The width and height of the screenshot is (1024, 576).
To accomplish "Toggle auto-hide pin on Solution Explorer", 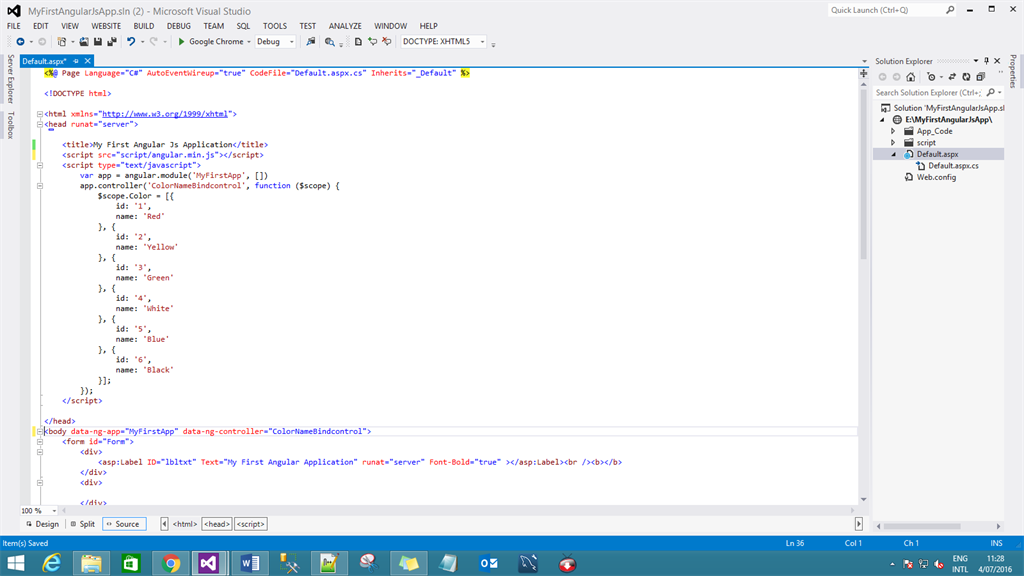I will (986, 61).
